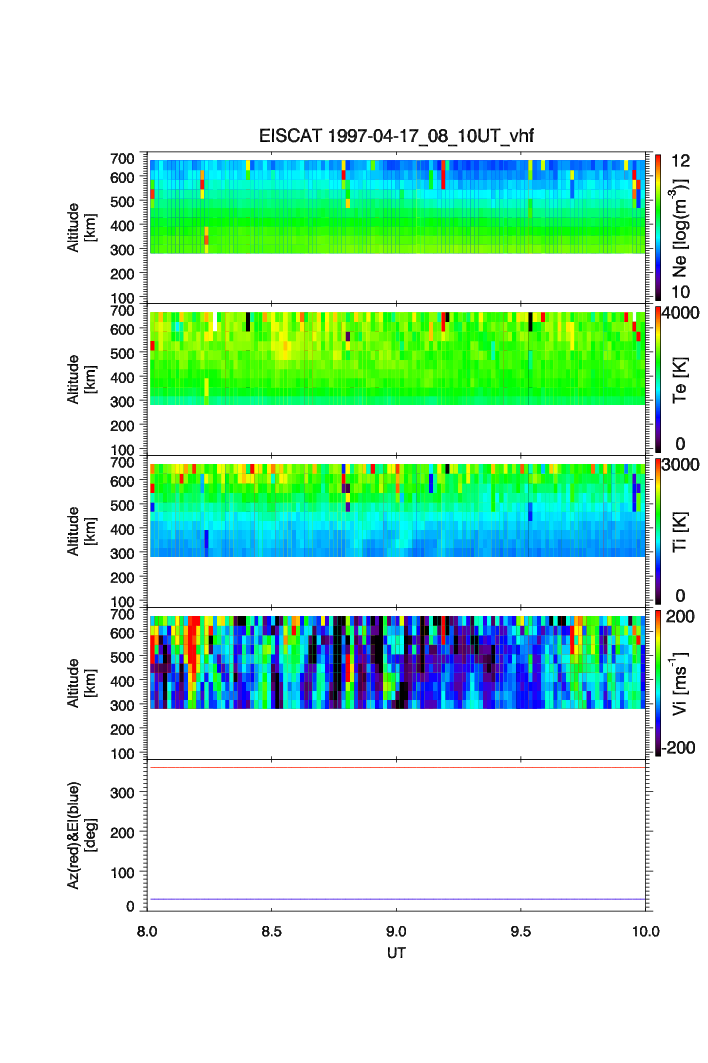Screen dimensions: 708x1063
Task: Click the 0 tick on the Az/El axis
Action: pyautogui.click(x=130, y=906)
